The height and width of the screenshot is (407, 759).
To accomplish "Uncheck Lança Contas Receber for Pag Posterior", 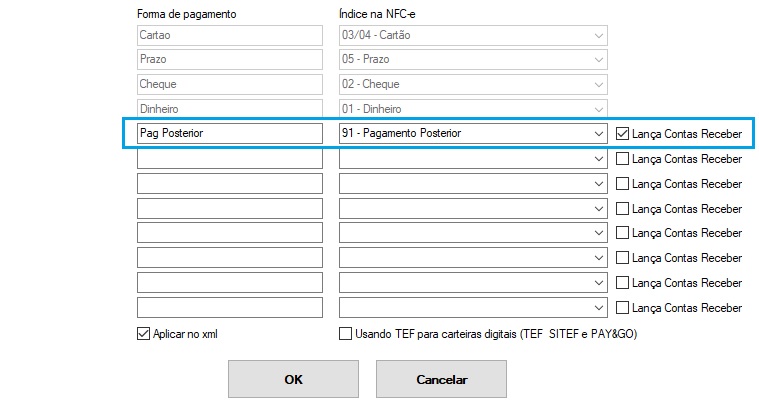I will 623,133.
